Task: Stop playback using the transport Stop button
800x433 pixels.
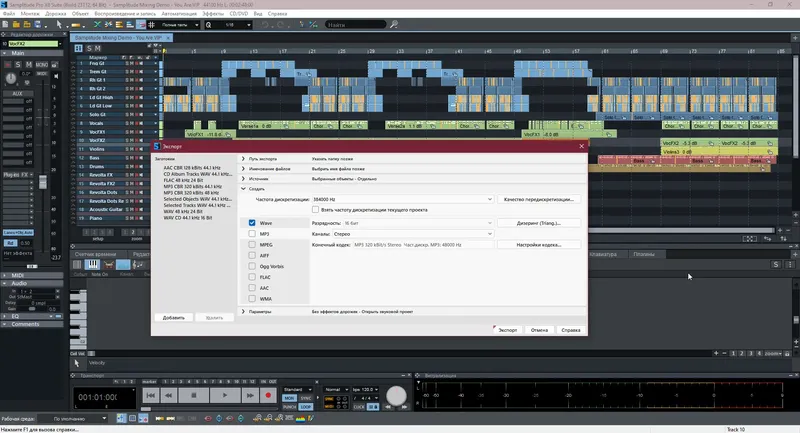Action: [x=193, y=395]
